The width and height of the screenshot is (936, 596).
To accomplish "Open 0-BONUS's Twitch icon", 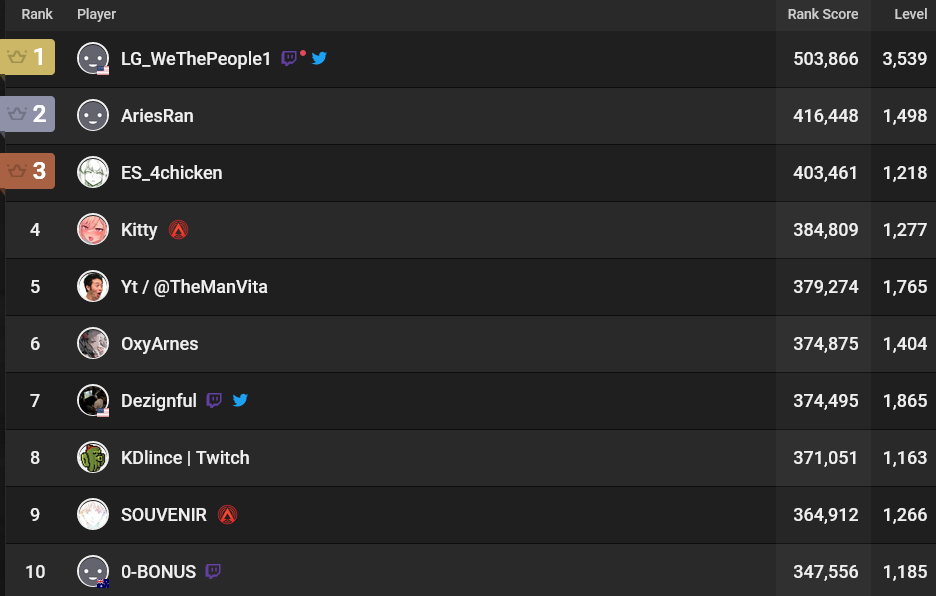I will pos(213,572).
